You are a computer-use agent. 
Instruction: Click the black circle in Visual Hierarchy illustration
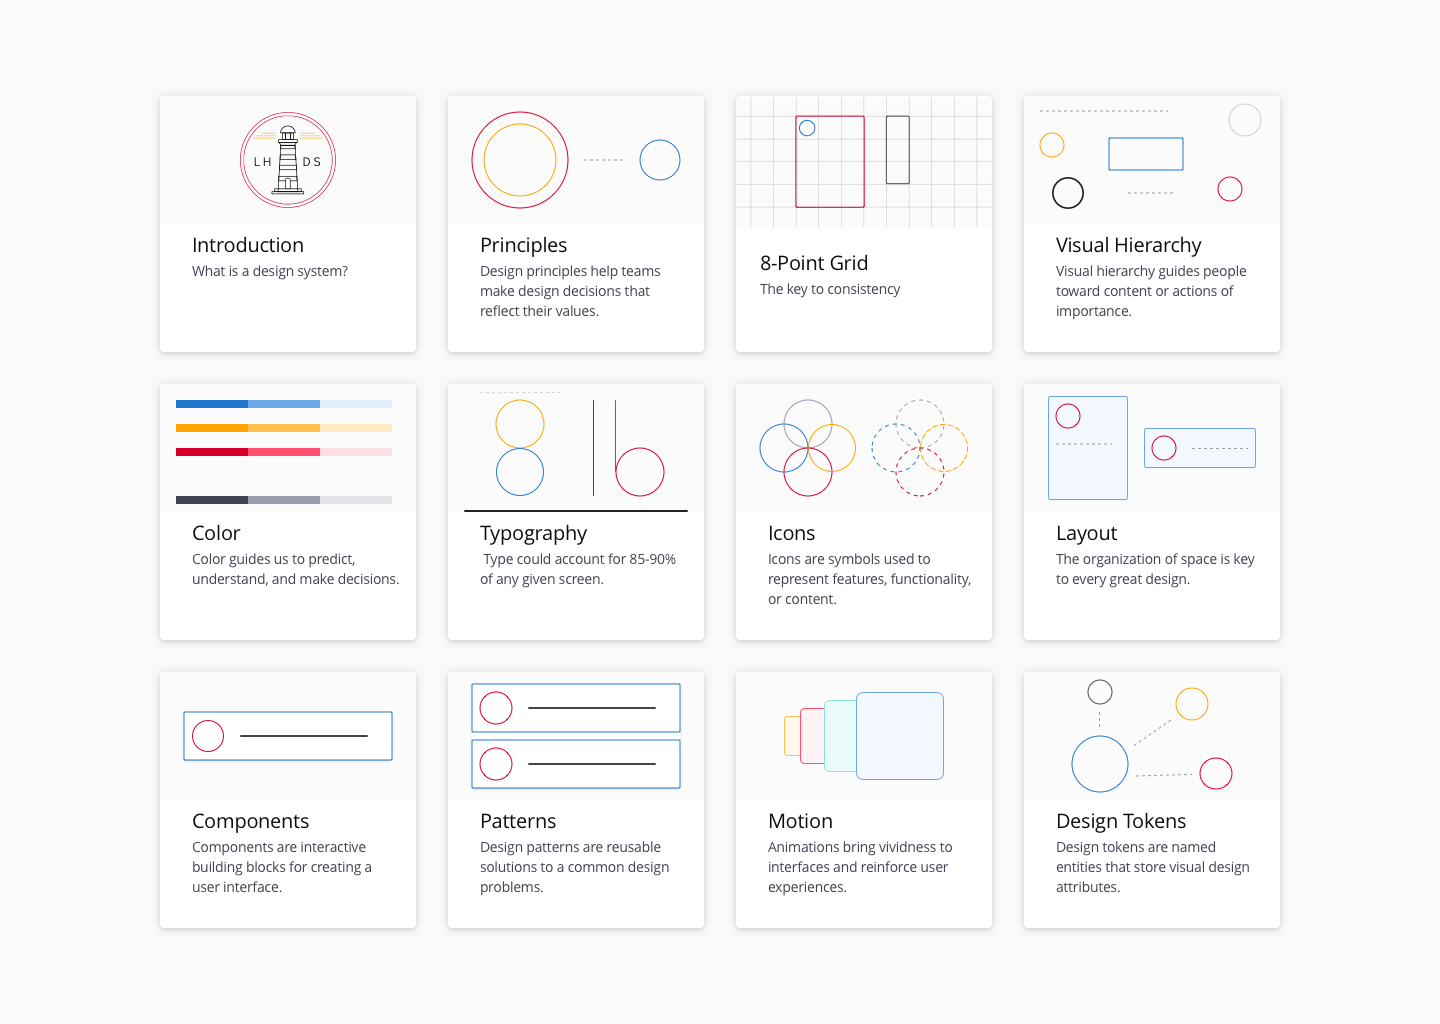coord(1068,193)
